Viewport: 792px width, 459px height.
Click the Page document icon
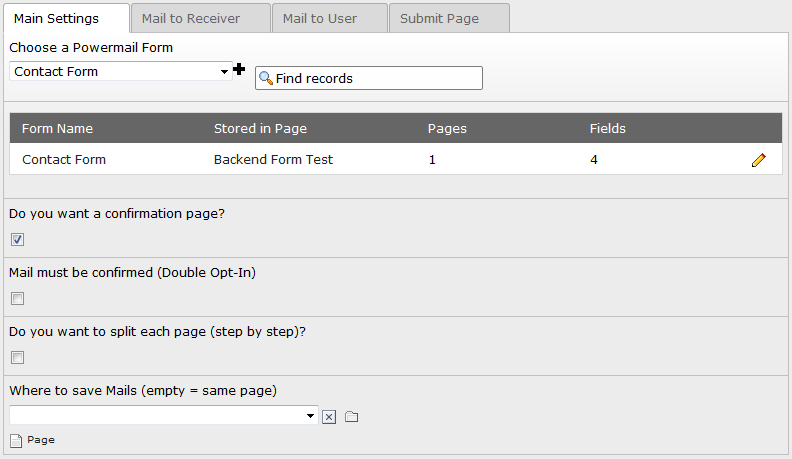click(15, 440)
